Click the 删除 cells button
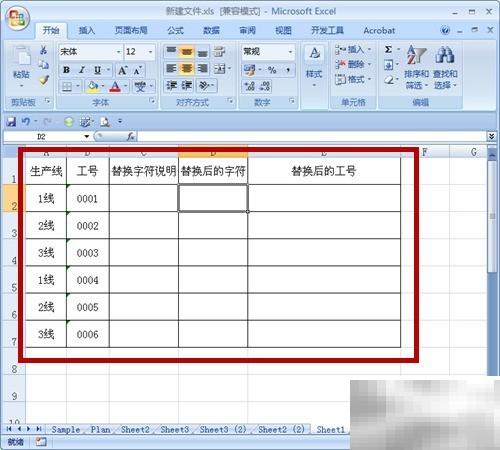The image size is (500, 450). coord(353,64)
